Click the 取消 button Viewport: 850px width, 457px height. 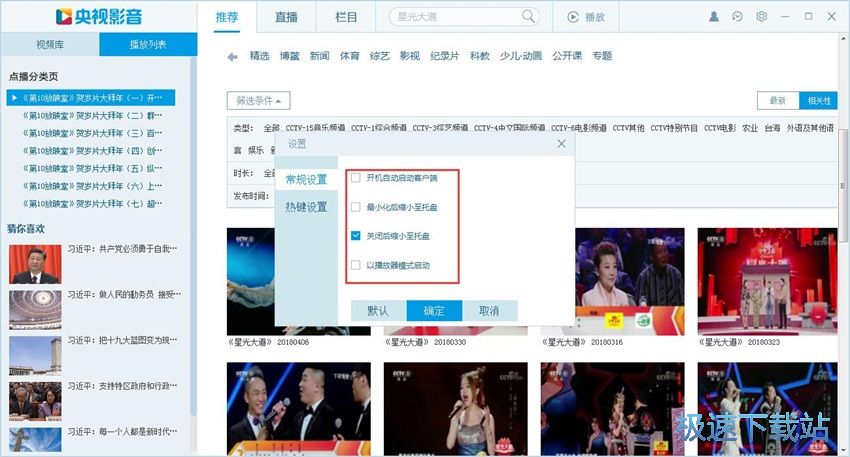click(x=489, y=311)
